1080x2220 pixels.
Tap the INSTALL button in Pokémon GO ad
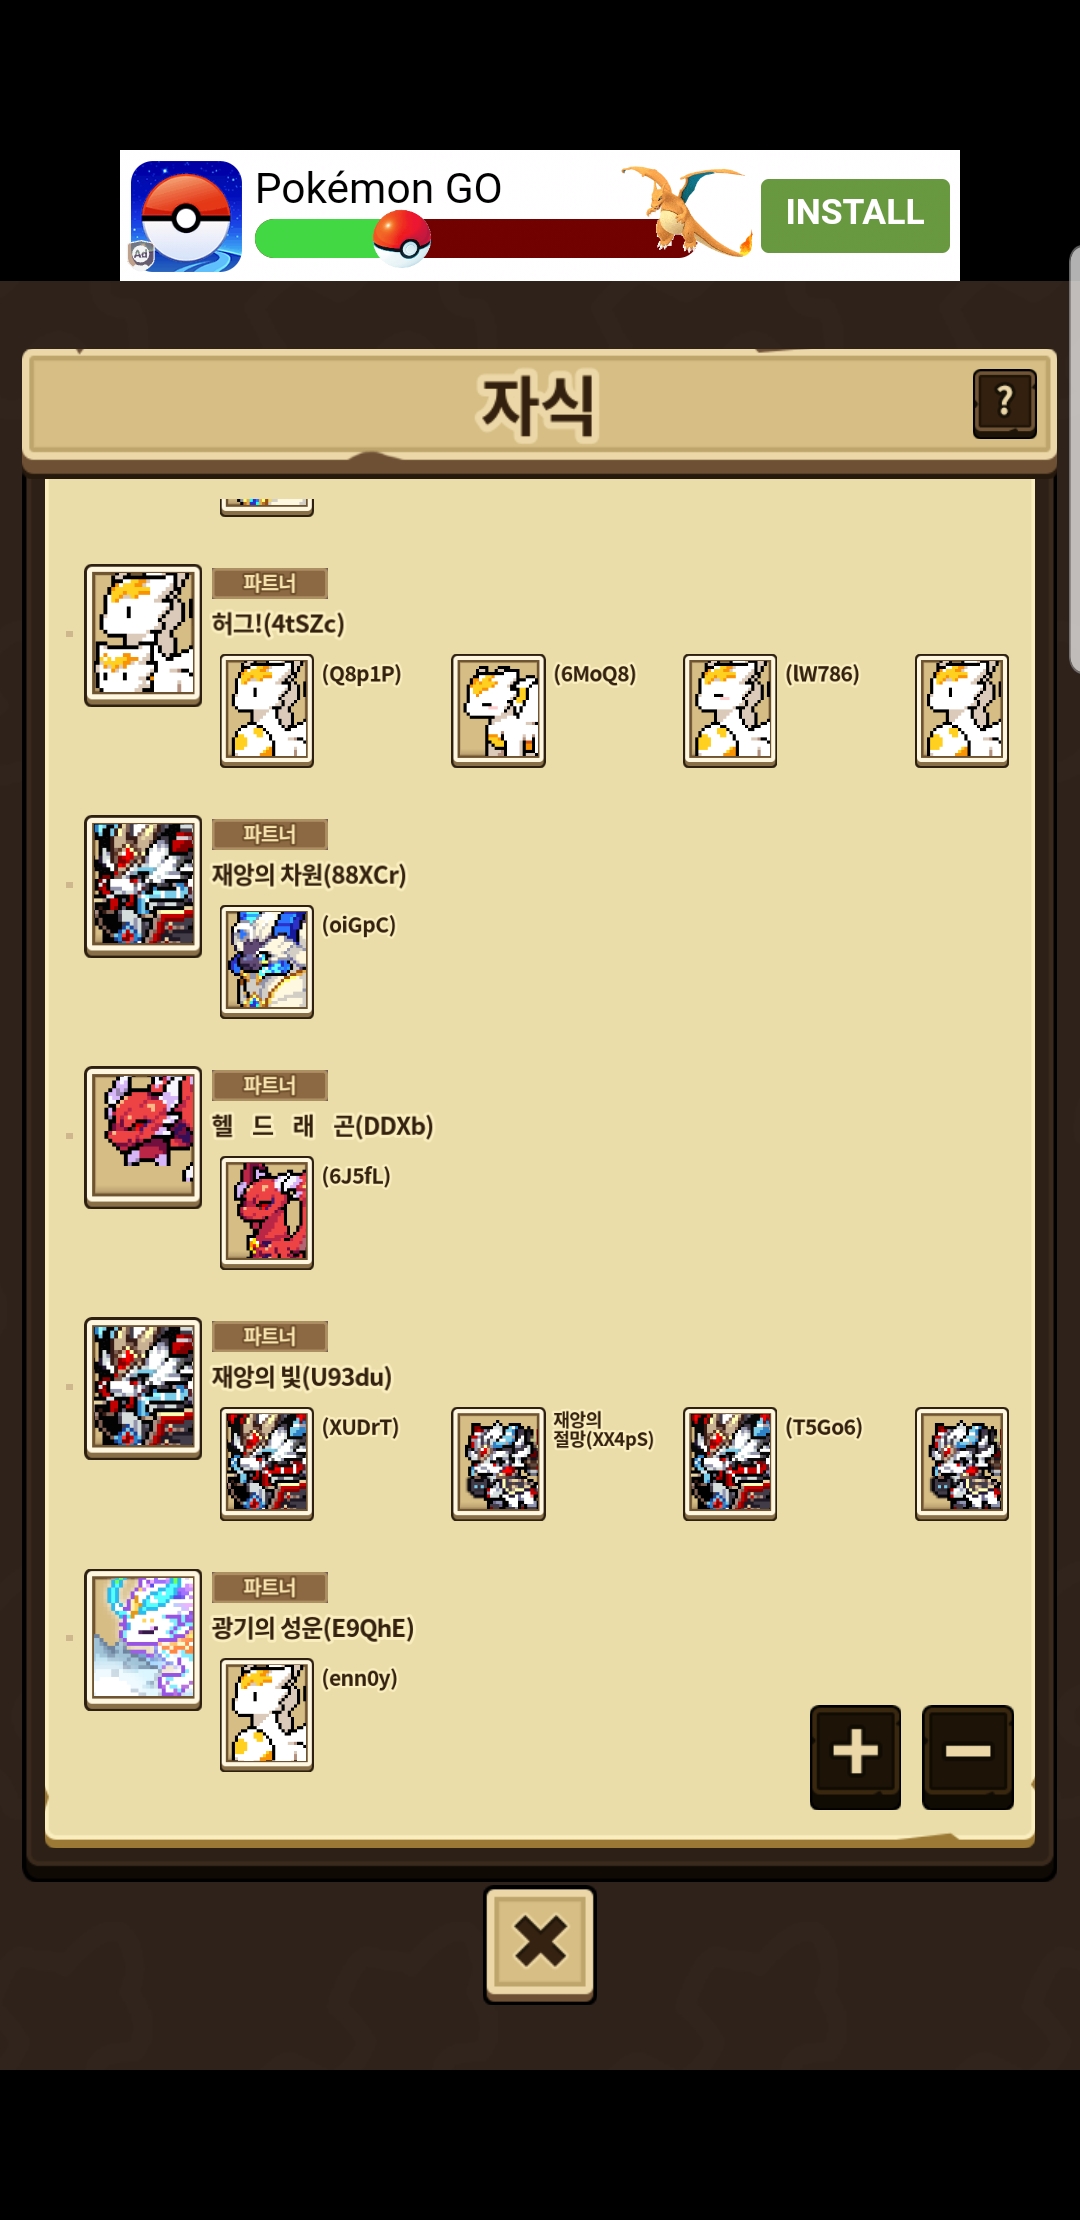(x=855, y=215)
